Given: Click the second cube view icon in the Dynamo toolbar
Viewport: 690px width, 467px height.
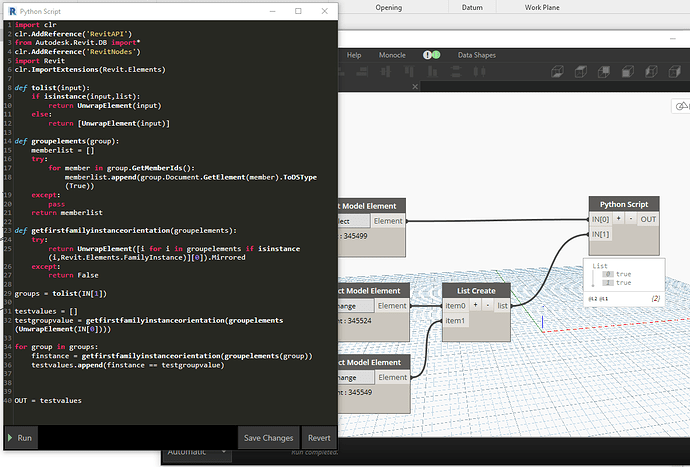Looking at the screenshot, I should [581, 71].
